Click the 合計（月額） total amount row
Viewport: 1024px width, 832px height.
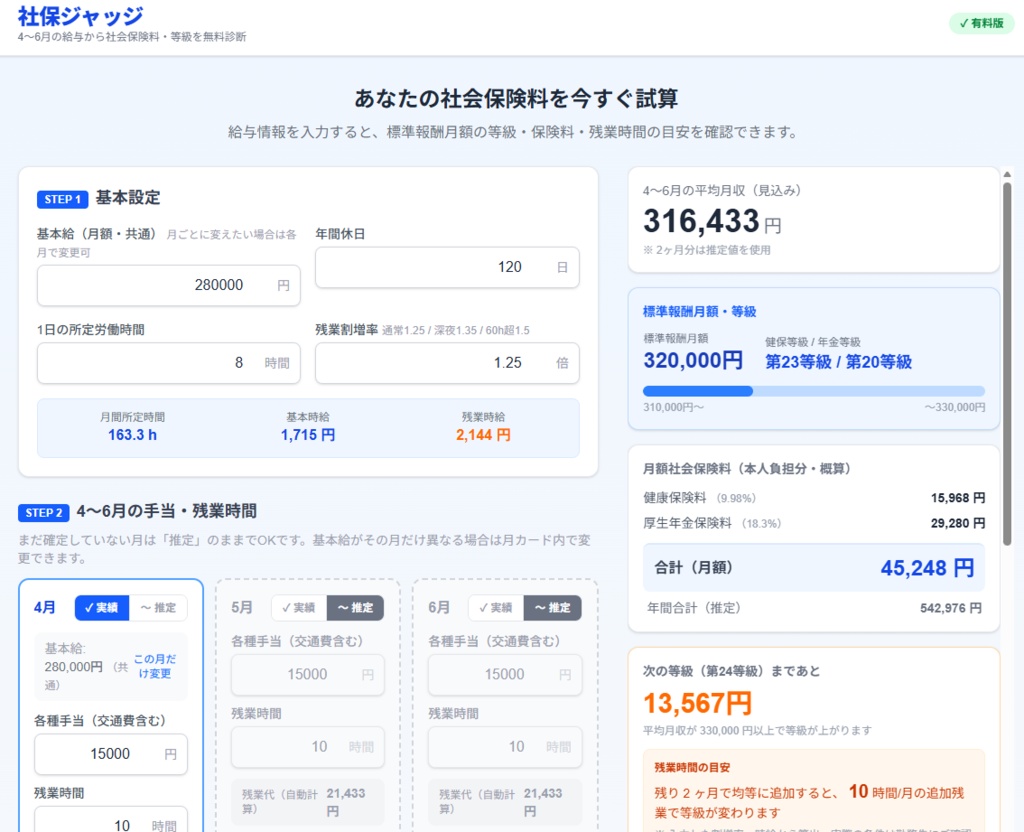click(812, 567)
